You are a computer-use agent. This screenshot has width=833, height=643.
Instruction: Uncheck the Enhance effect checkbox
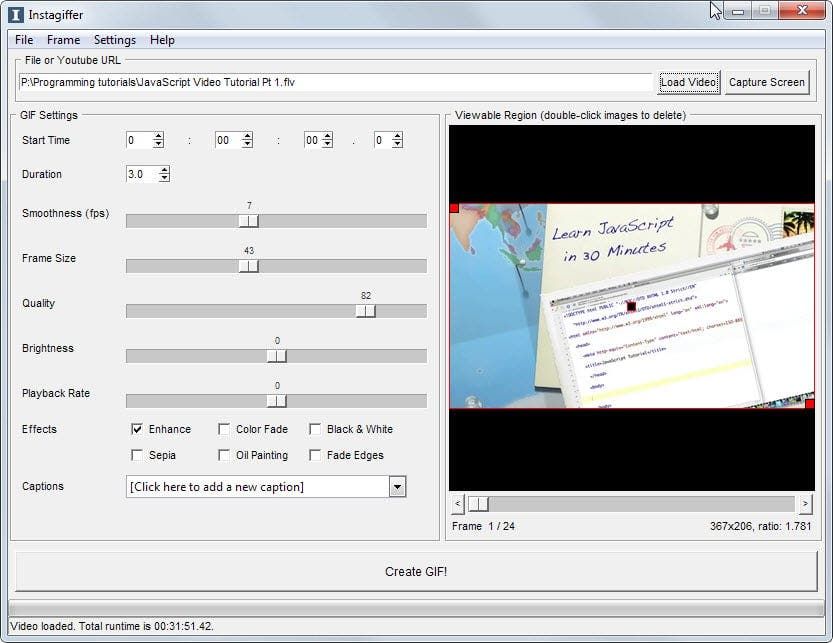pyautogui.click(x=137, y=429)
